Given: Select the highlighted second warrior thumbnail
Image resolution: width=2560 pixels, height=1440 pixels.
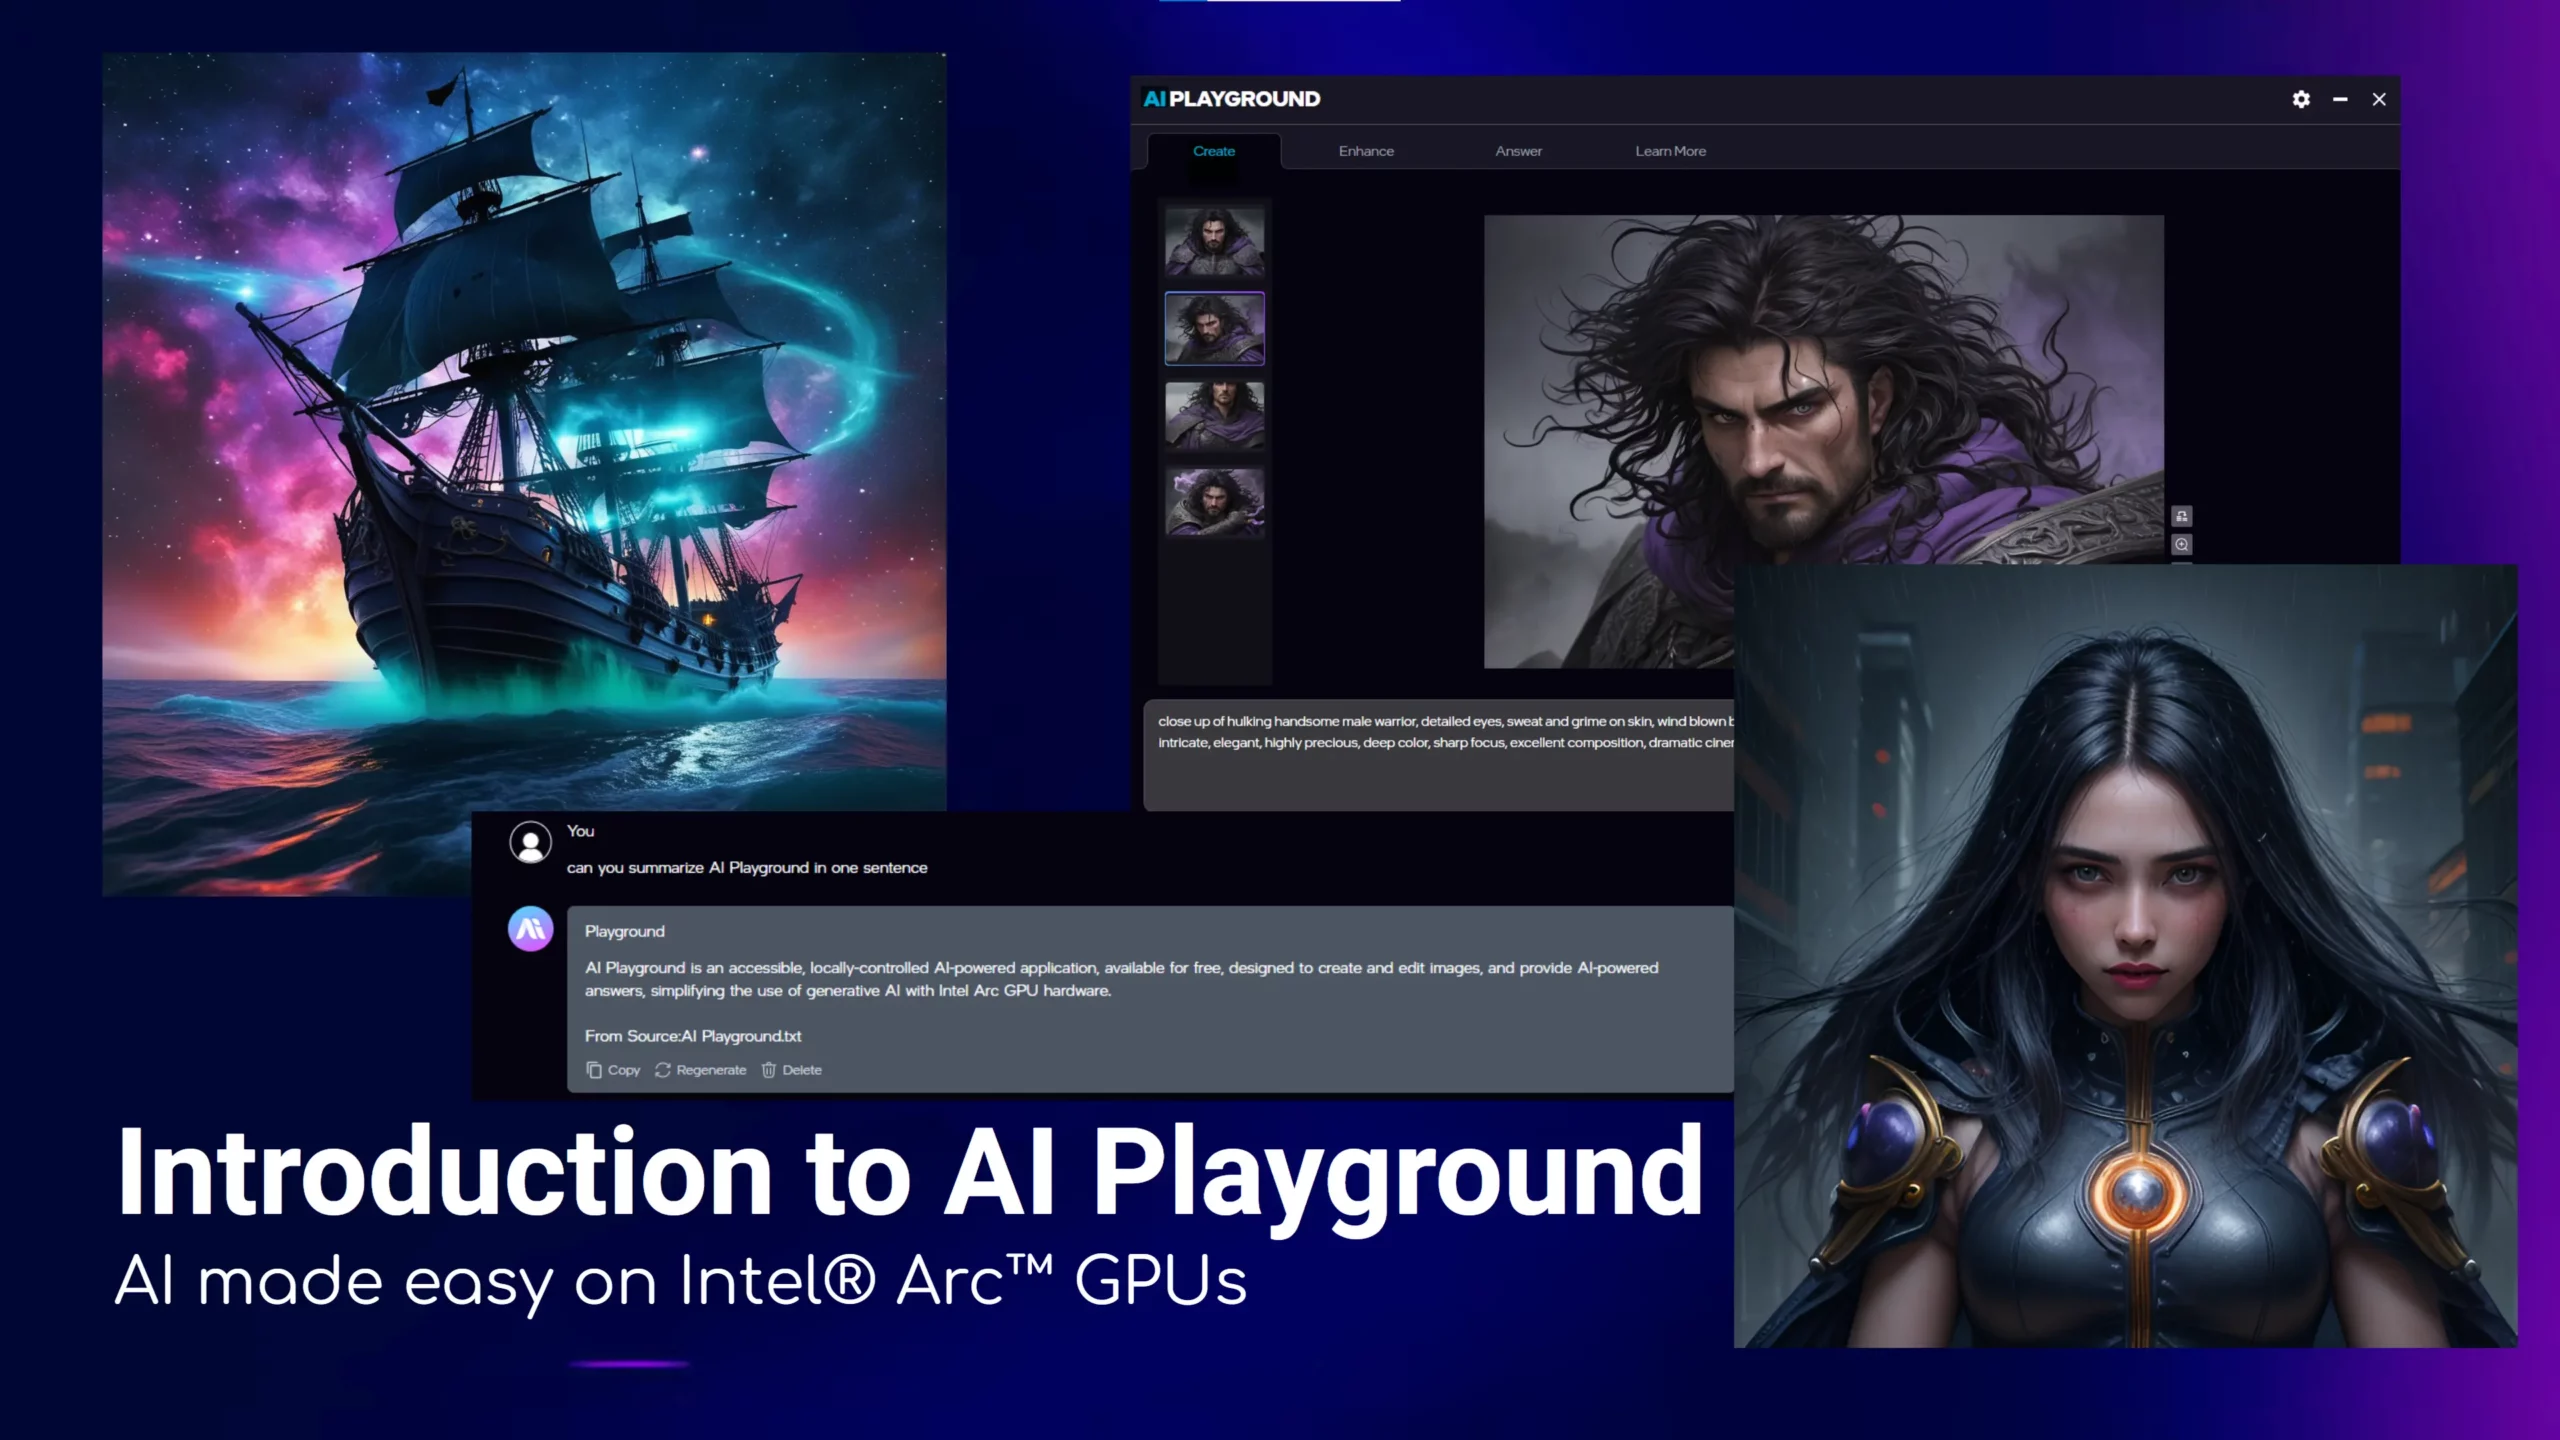Looking at the screenshot, I should tap(1214, 329).
